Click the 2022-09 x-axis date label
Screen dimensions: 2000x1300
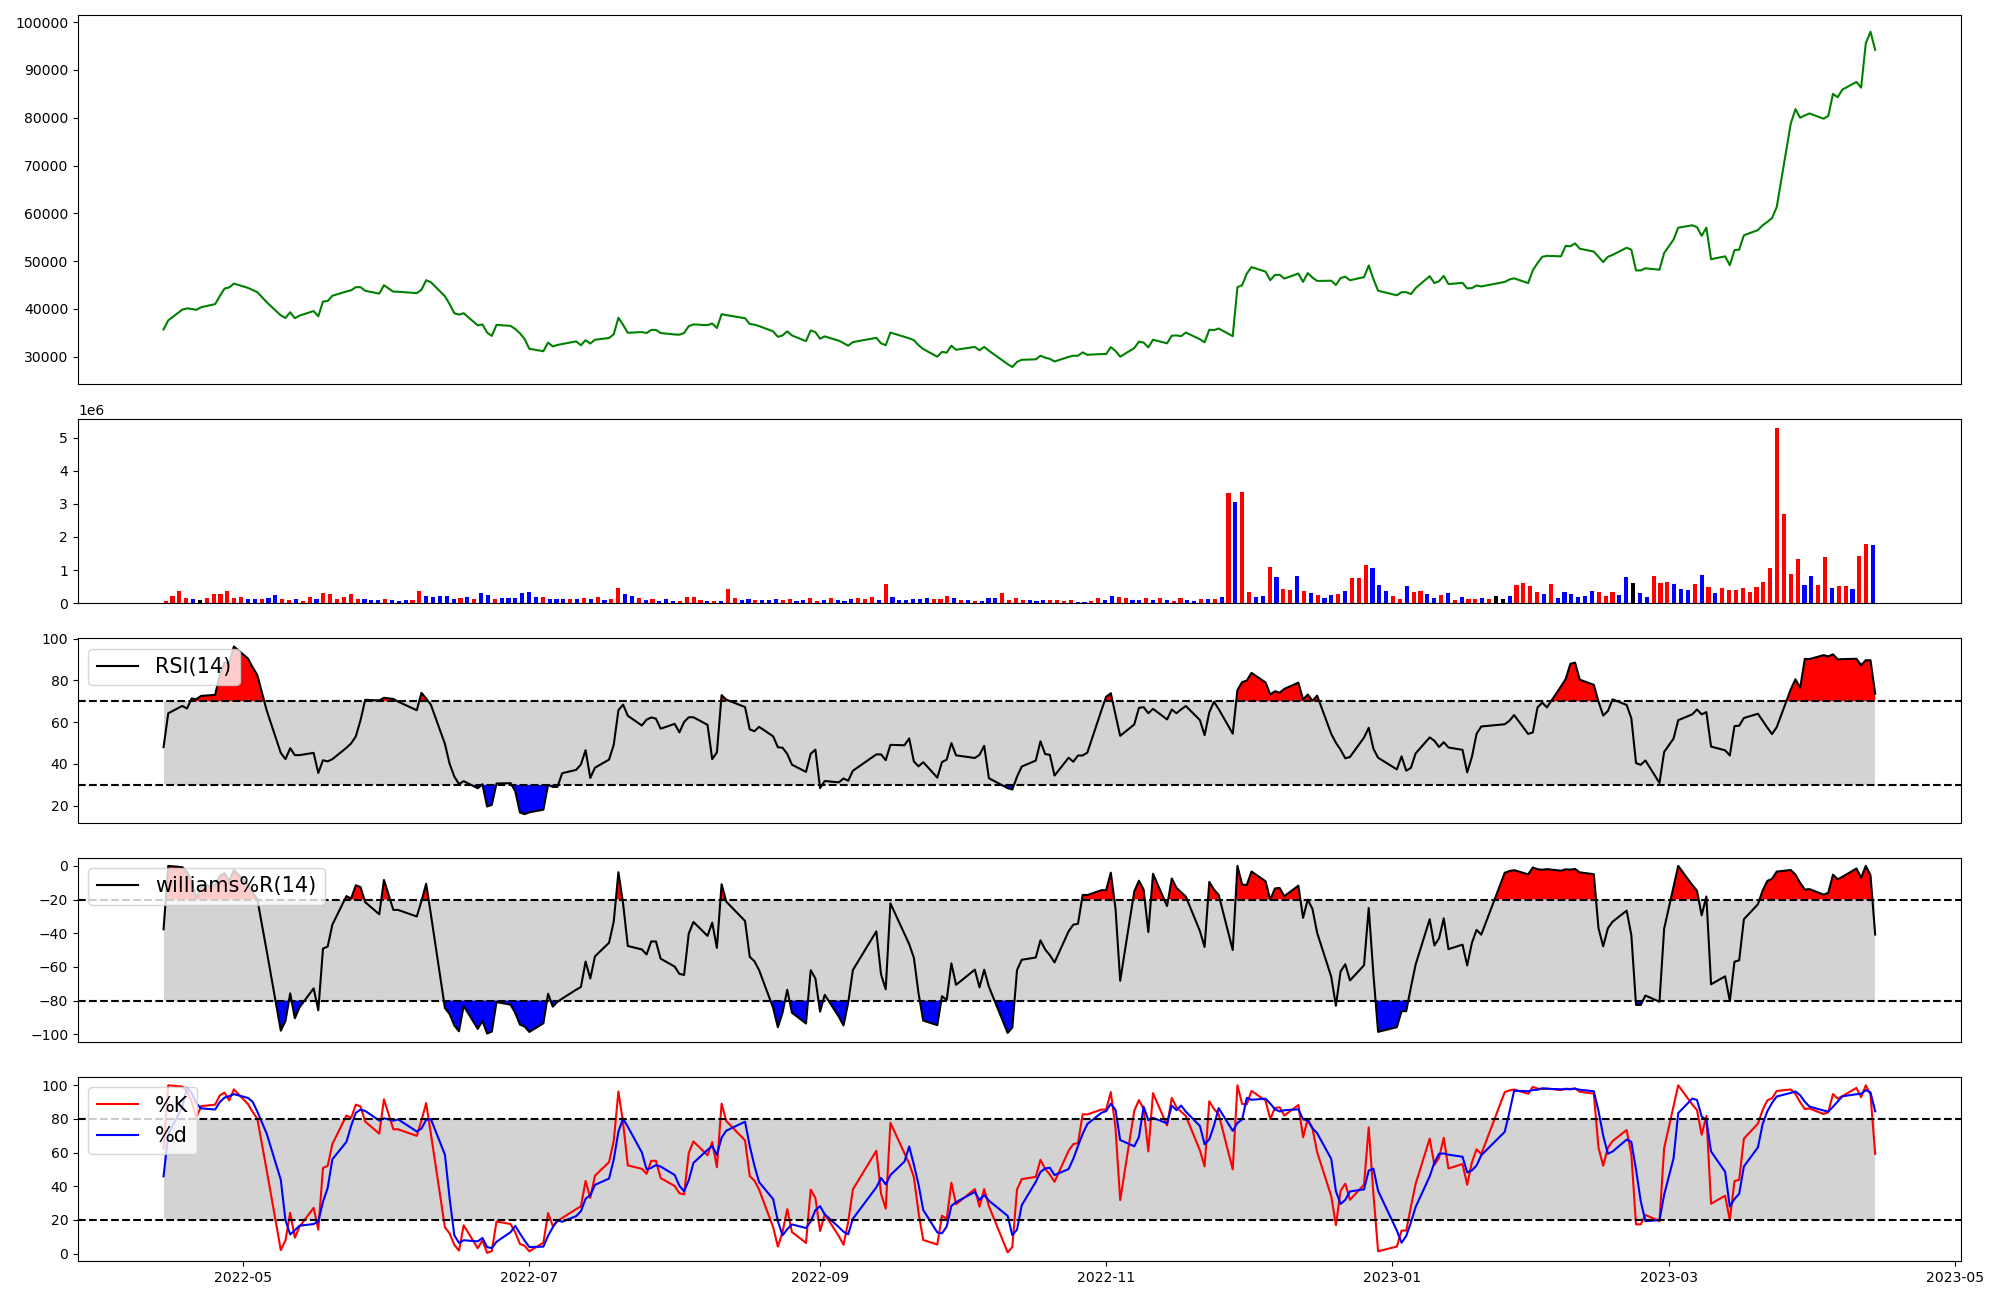[x=820, y=1277]
